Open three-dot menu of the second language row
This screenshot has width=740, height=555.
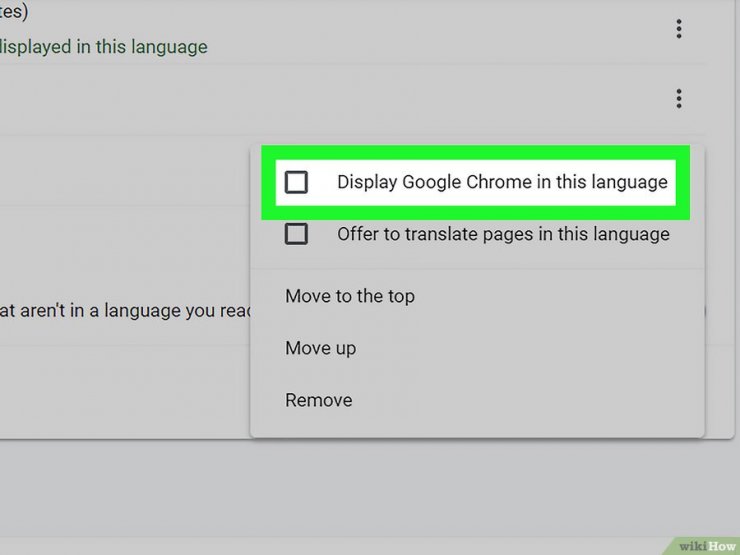tap(679, 99)
